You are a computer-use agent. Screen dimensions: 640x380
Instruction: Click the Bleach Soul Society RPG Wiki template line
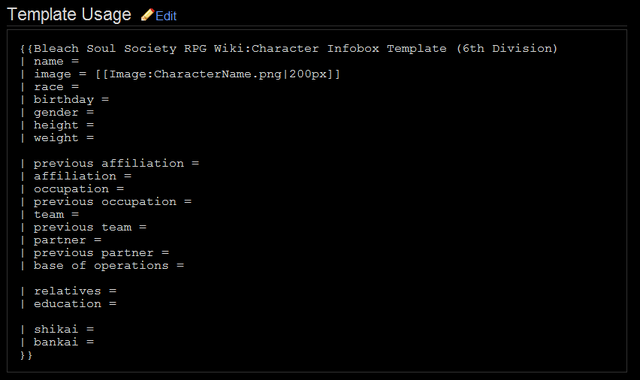tap(289, 49)
